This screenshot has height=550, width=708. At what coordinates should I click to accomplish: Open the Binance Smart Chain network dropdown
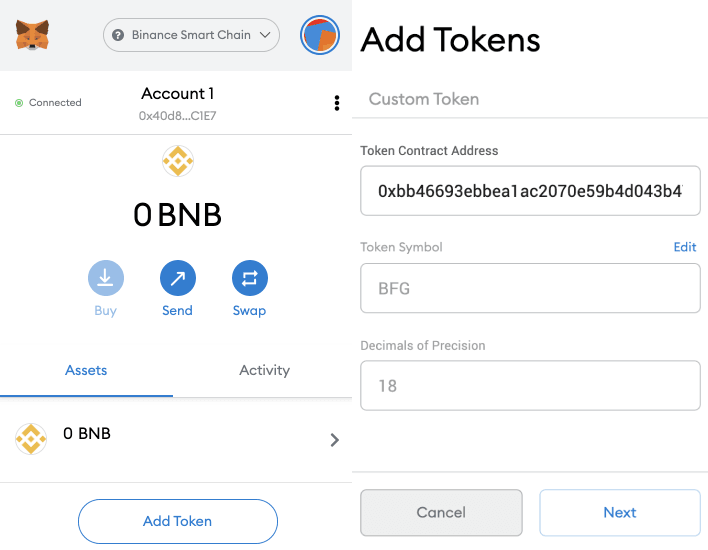[191, 36]
